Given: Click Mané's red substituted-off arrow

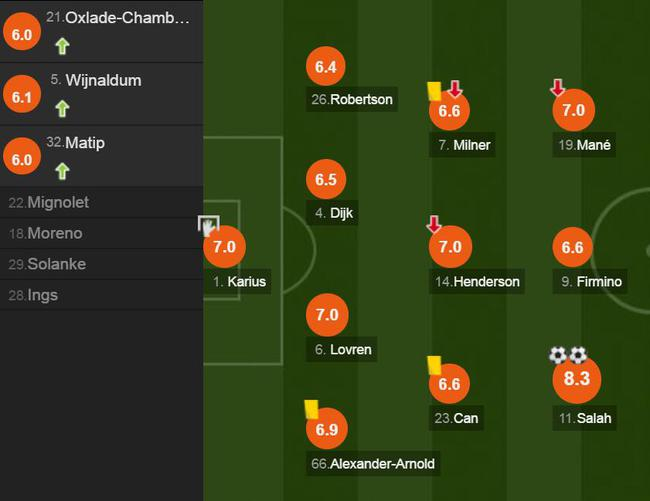Looking at the screenshot, I should tap(558, 89).
